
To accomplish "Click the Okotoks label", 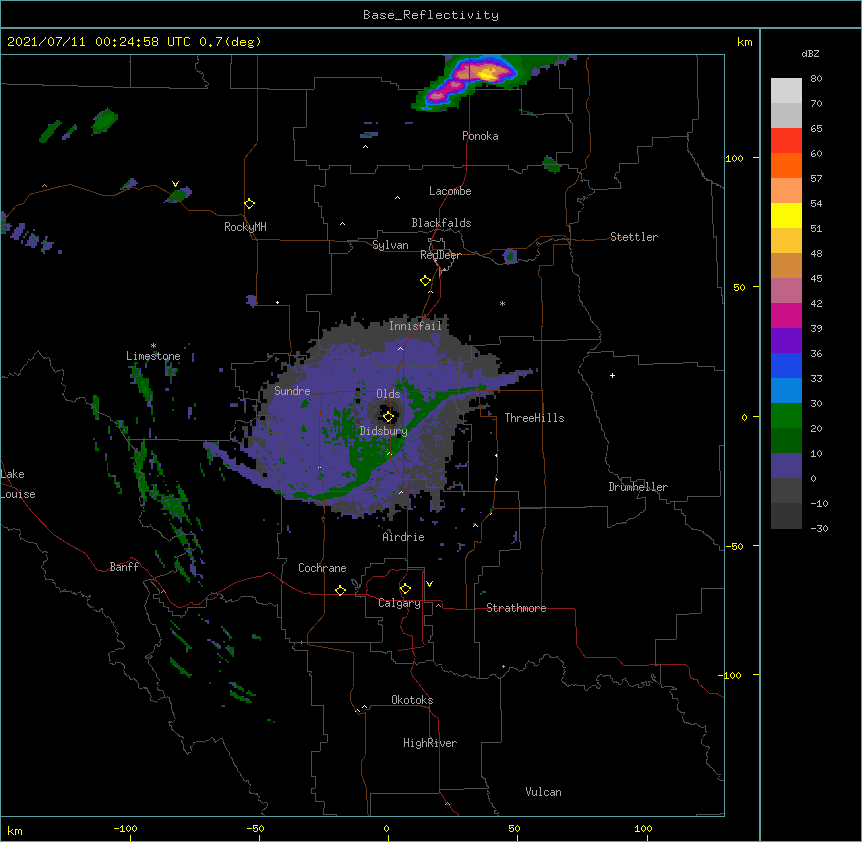I will pyautogui.click(x=412, y=700).
